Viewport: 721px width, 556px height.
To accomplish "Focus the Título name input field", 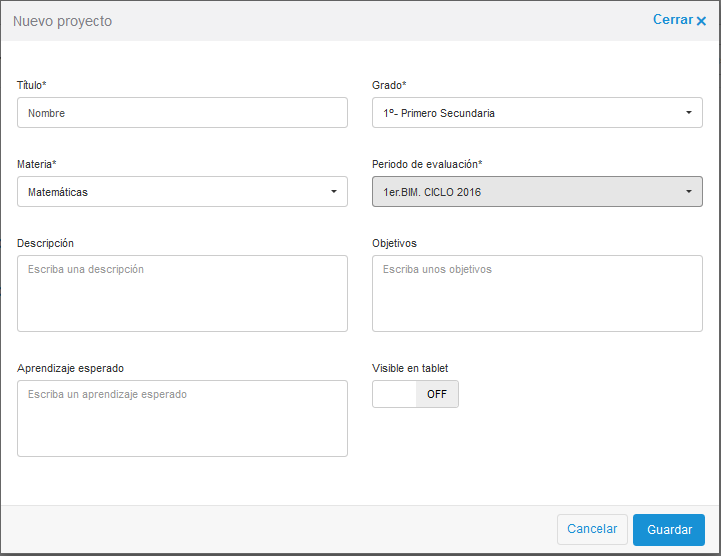I will coord(182,113).
